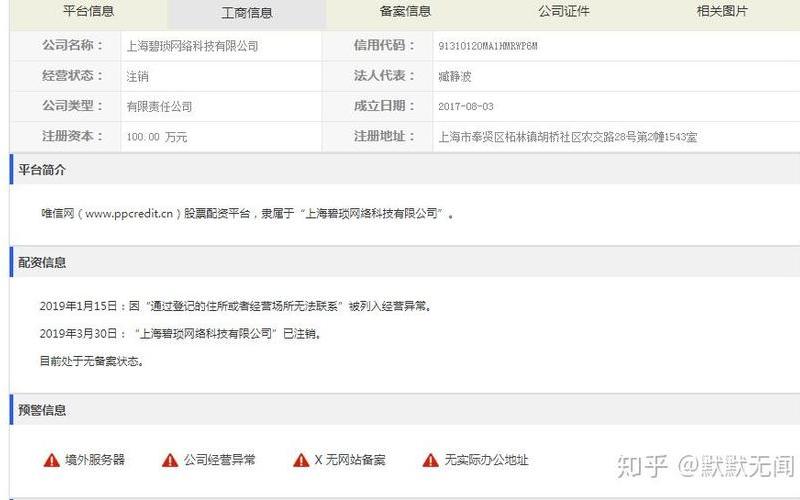This screenshot has height=500, width=800.
Task: Click the 法人代表 name value
Action: pos(455,77)
